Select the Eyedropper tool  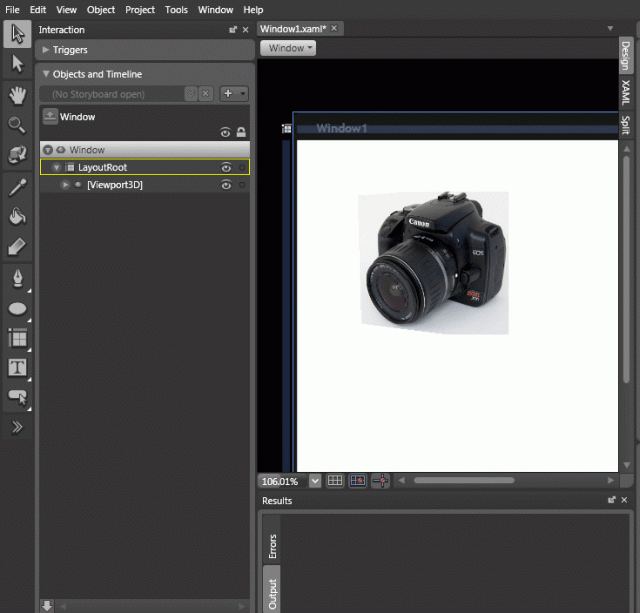click(17, 186)
